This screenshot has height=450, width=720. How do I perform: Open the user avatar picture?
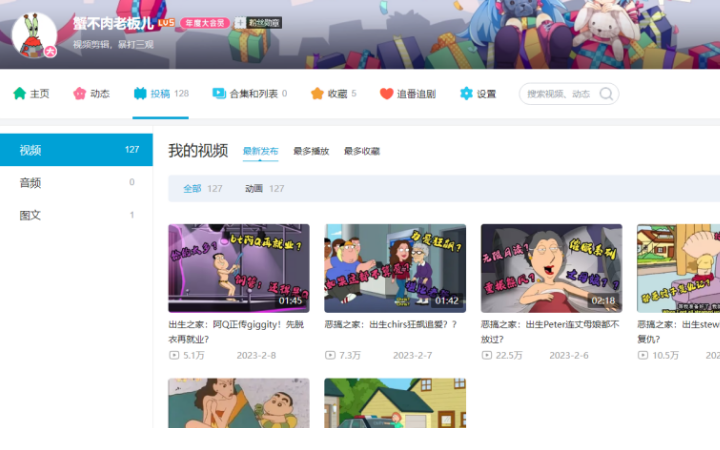34,35
